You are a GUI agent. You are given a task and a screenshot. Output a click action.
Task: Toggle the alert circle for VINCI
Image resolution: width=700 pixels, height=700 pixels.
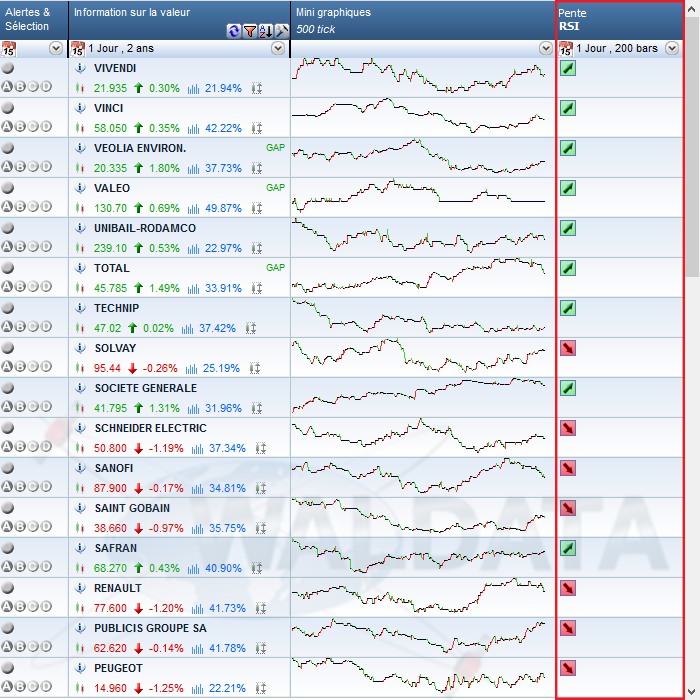tap(8, 108)
